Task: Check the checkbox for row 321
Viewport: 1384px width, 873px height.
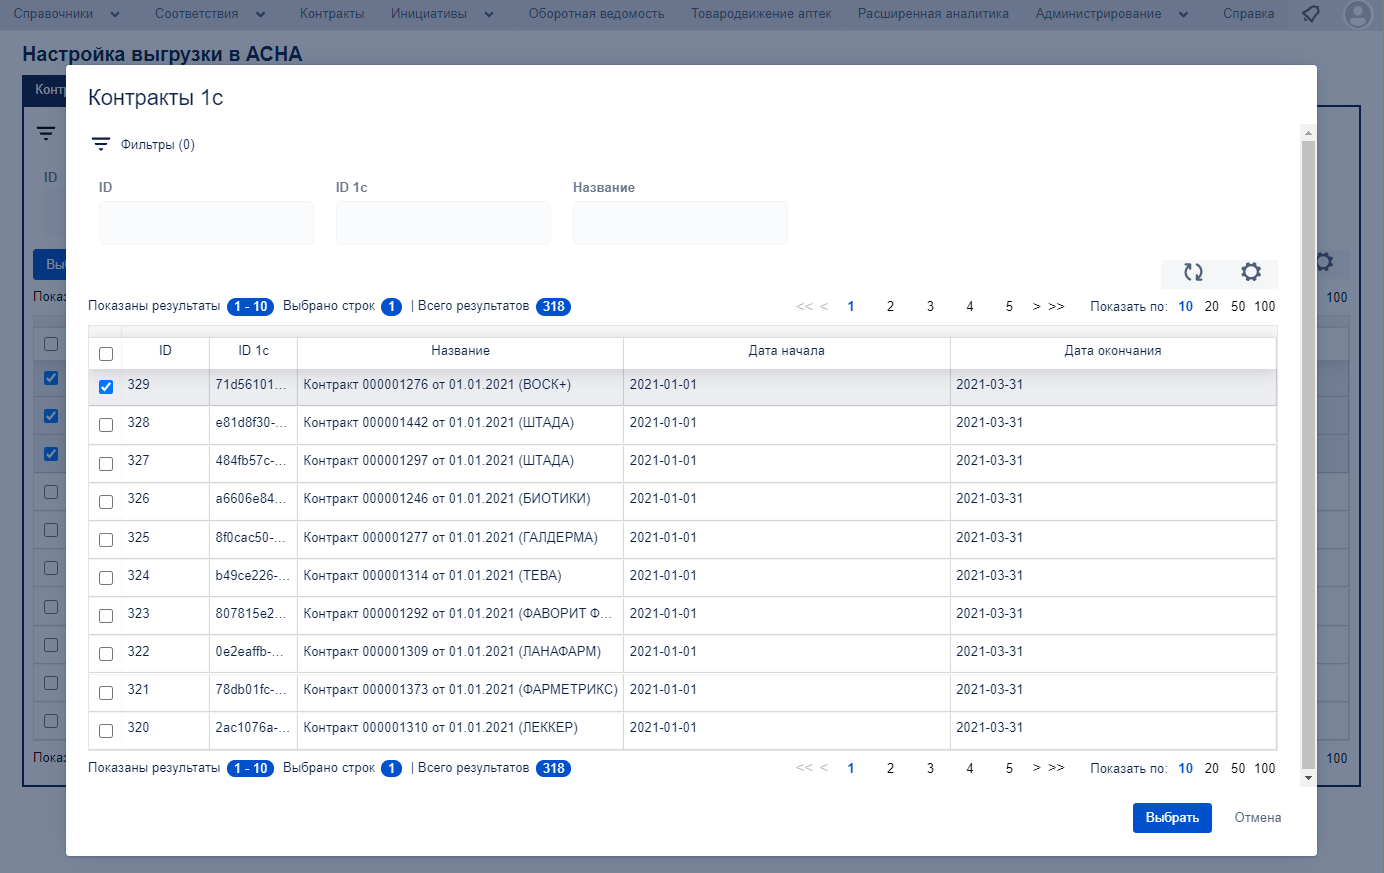Action: 106,692
